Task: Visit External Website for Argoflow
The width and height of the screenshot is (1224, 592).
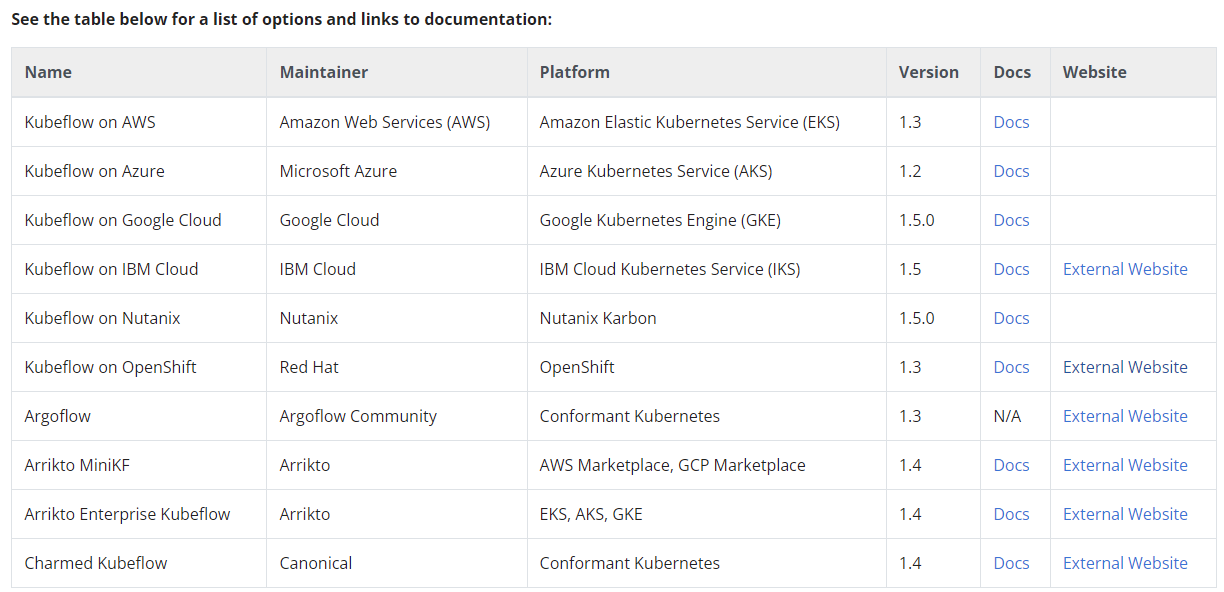Action: pyautogui.click(x=1125, y=416)
